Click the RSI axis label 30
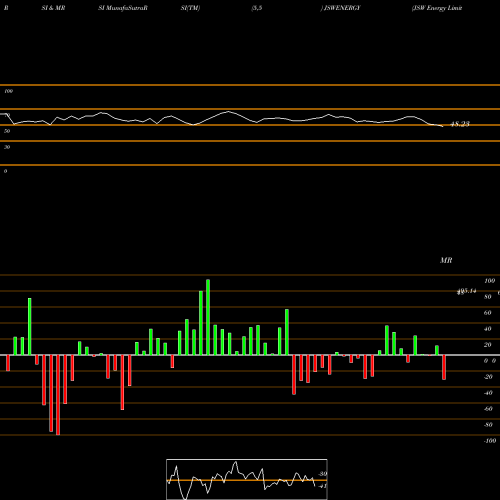This screenshot has height=500, width=500. coord(7,147)
